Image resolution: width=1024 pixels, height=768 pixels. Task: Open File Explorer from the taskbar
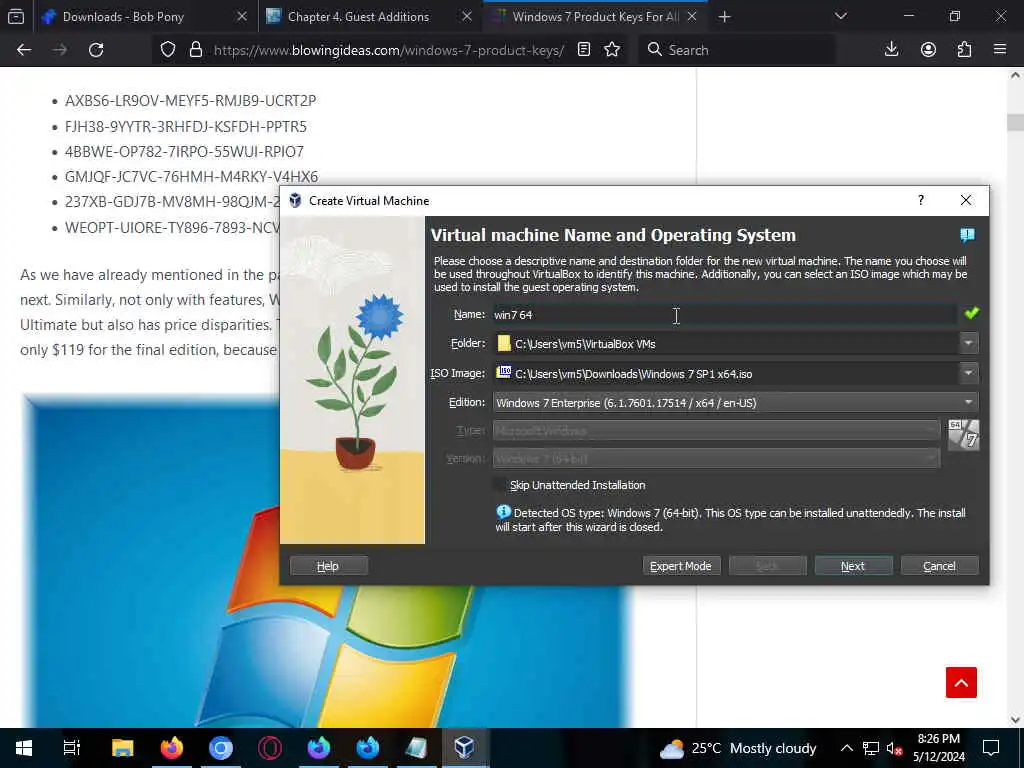[x=123, y=748]
